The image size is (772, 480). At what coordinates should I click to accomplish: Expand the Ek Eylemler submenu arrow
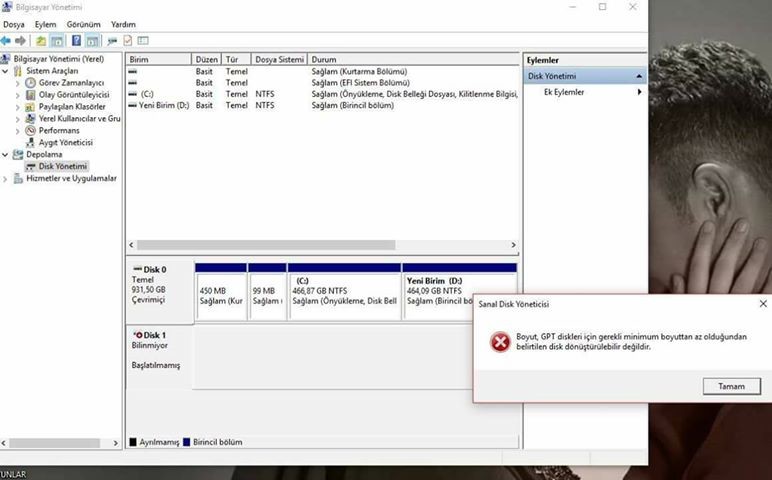[639, 92]
